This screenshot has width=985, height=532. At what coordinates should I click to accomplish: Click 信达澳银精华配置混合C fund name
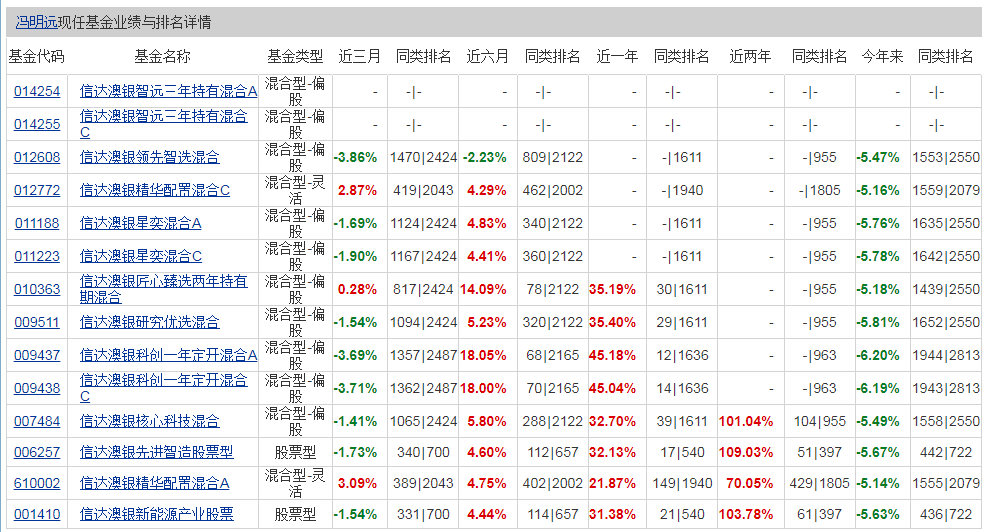(x=154, y=191)
